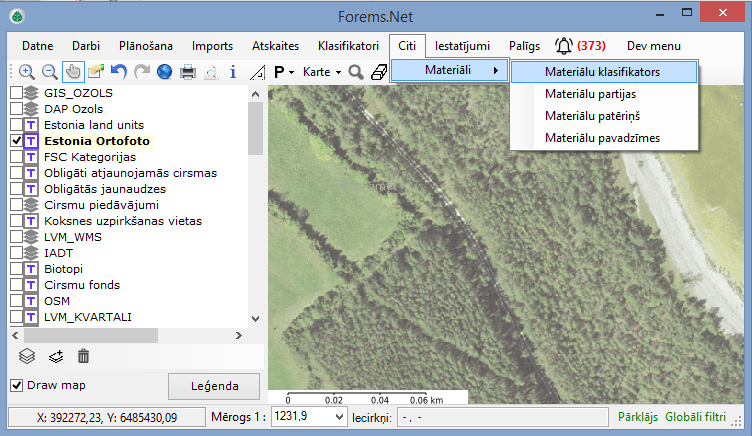The height and width of the screenshot is (436, 752).
Task: Click the blue undo arrow
Action: pos(118,72)
